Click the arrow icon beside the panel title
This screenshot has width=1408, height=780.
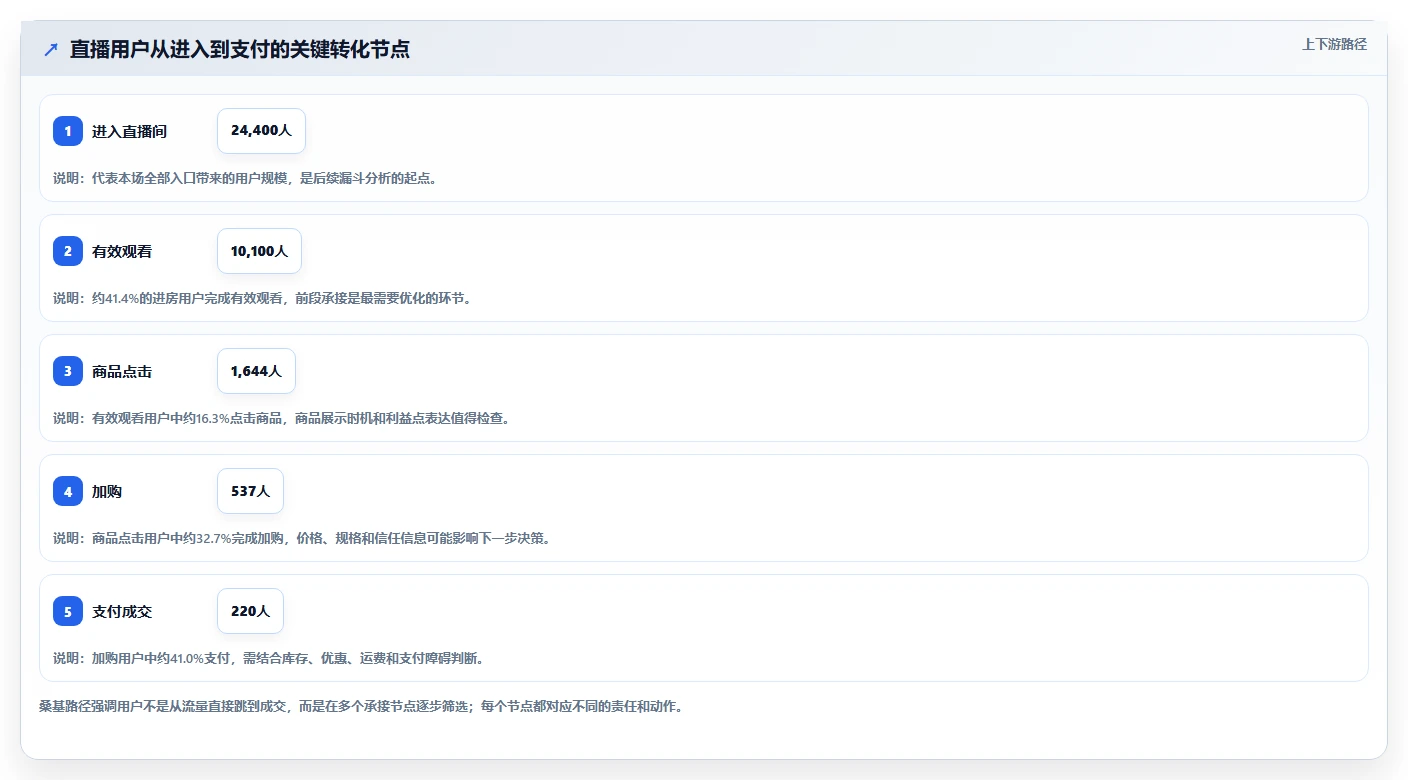(x=51, y=49)
